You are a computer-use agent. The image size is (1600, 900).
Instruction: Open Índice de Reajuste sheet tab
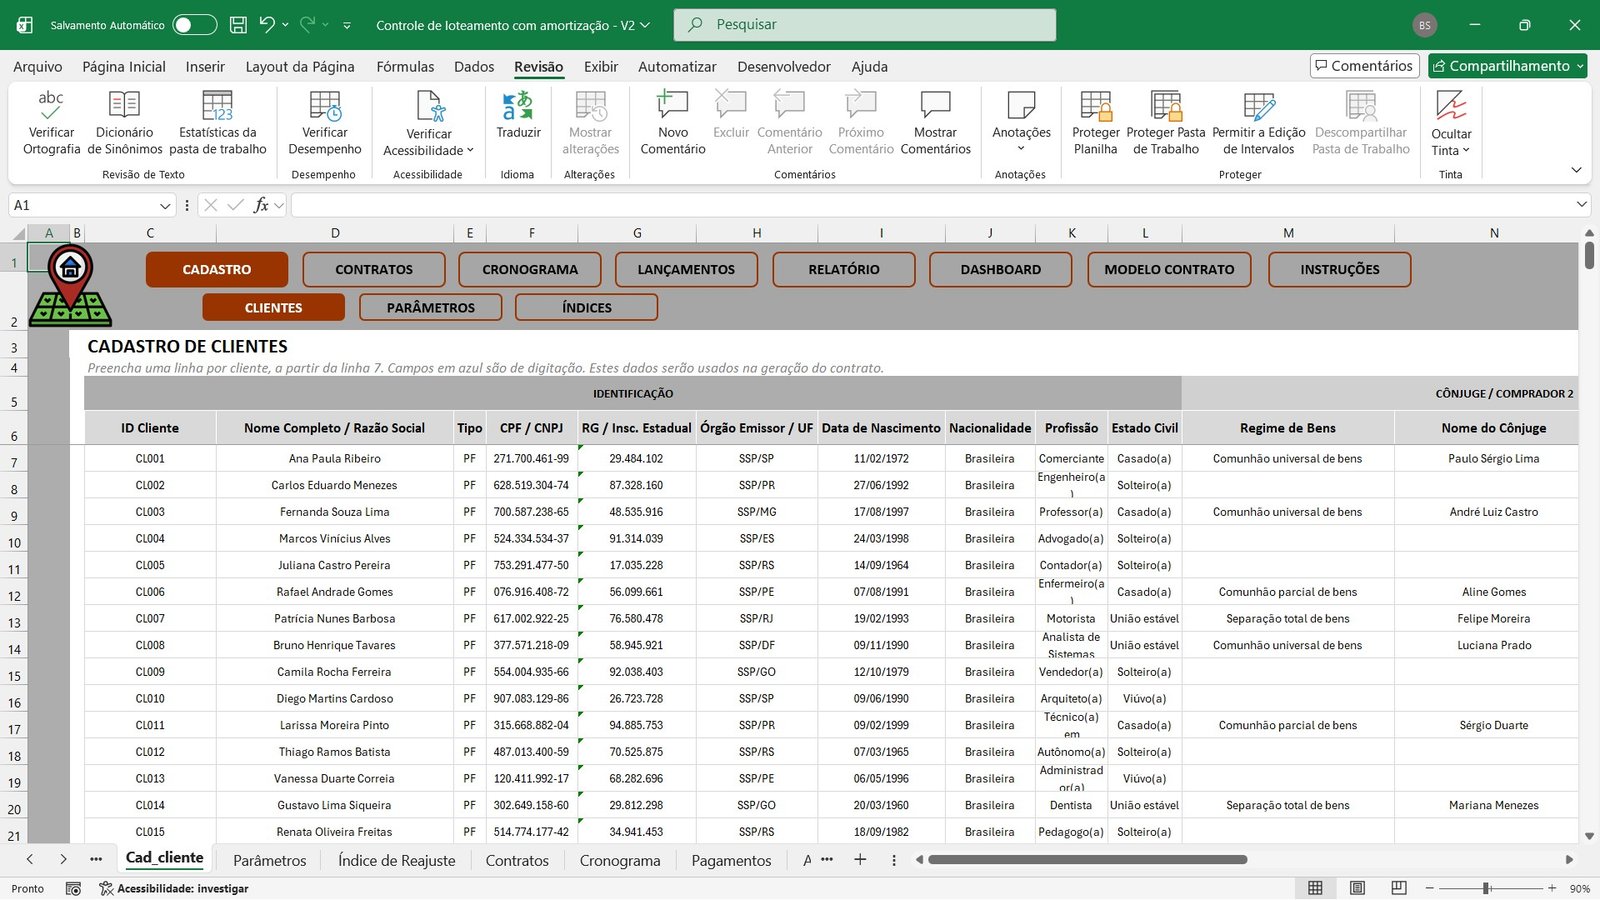pyautogui.click(x=397, y=860)
